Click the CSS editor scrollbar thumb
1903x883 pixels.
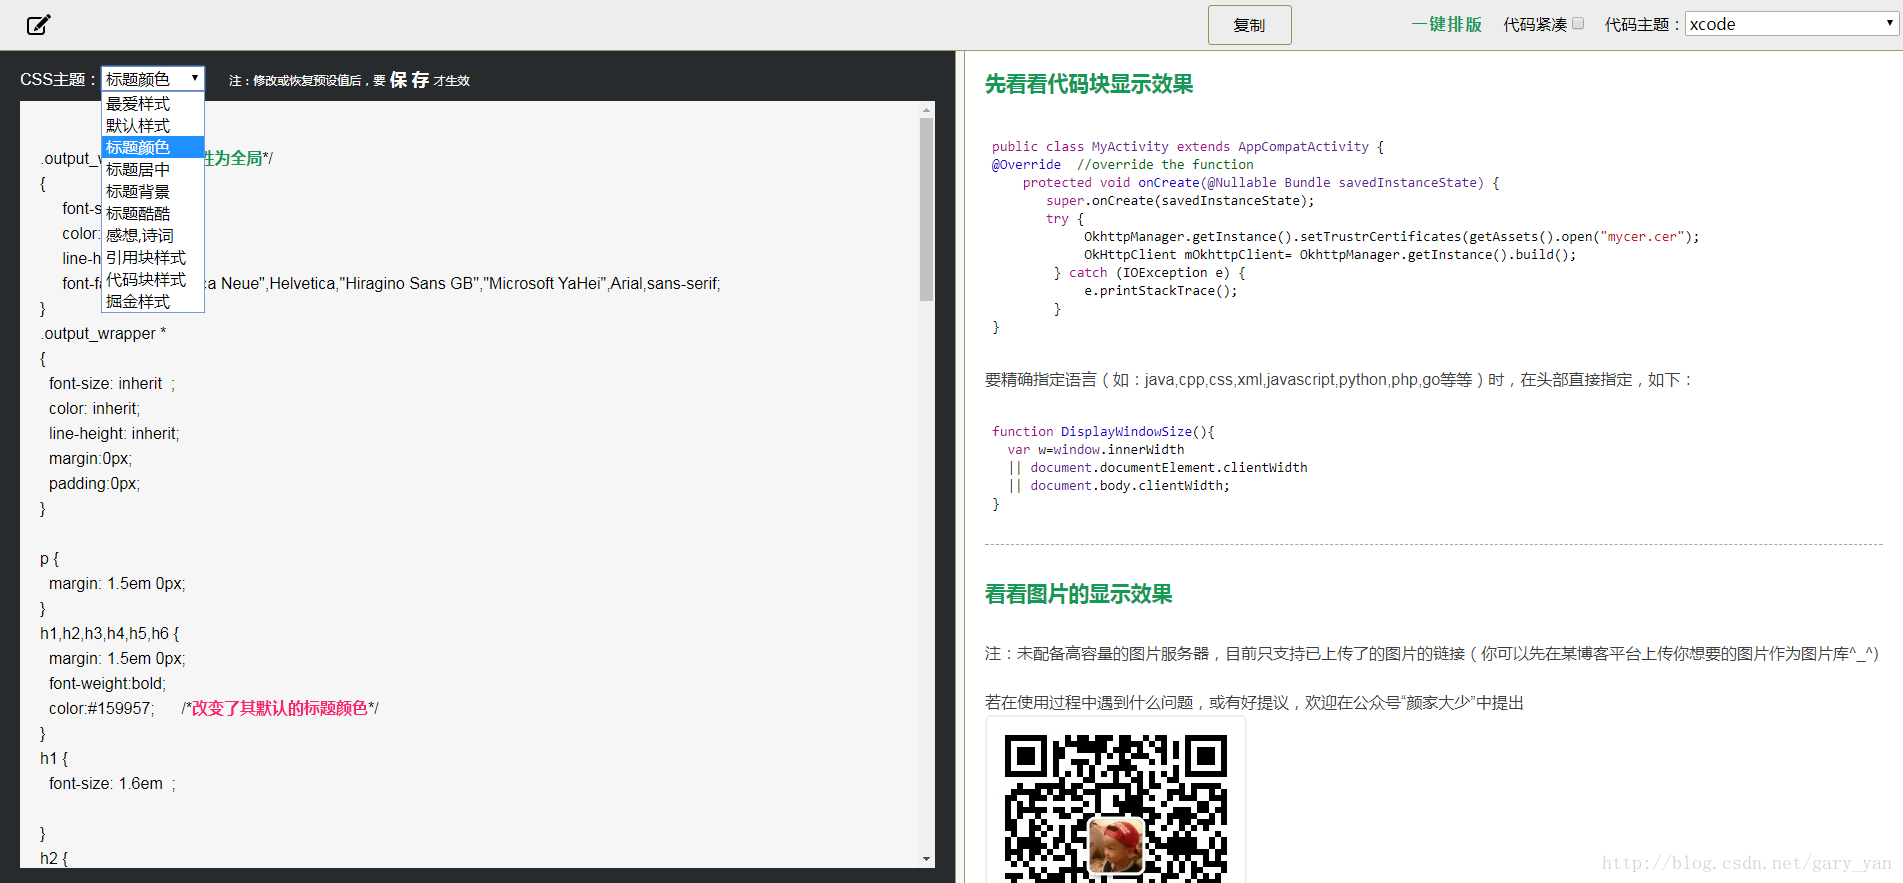(x=926, y=209)
